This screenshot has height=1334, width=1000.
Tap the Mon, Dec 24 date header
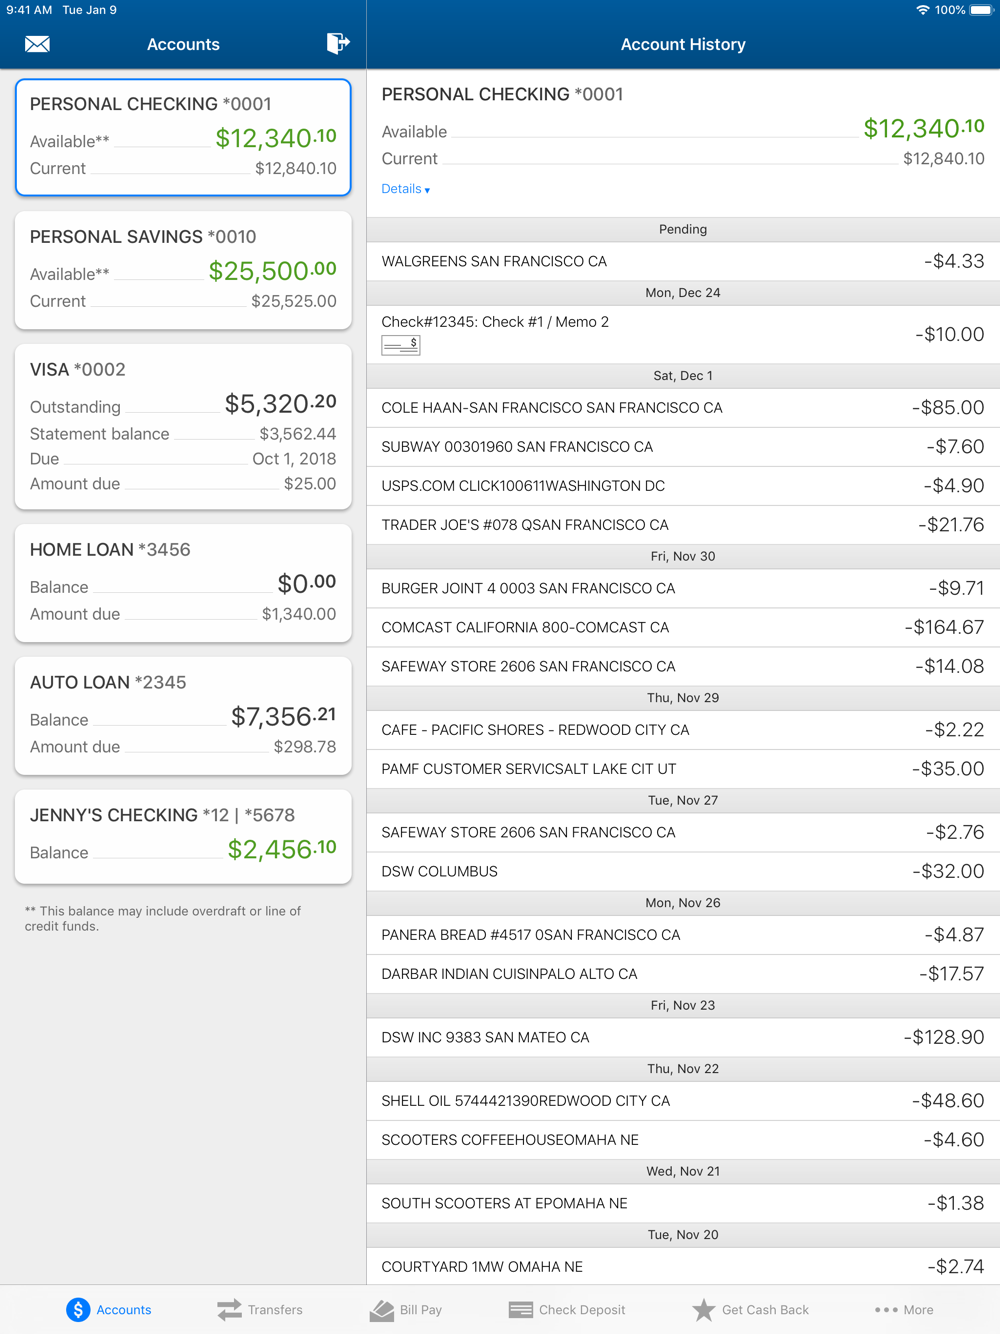pos(683,293)
